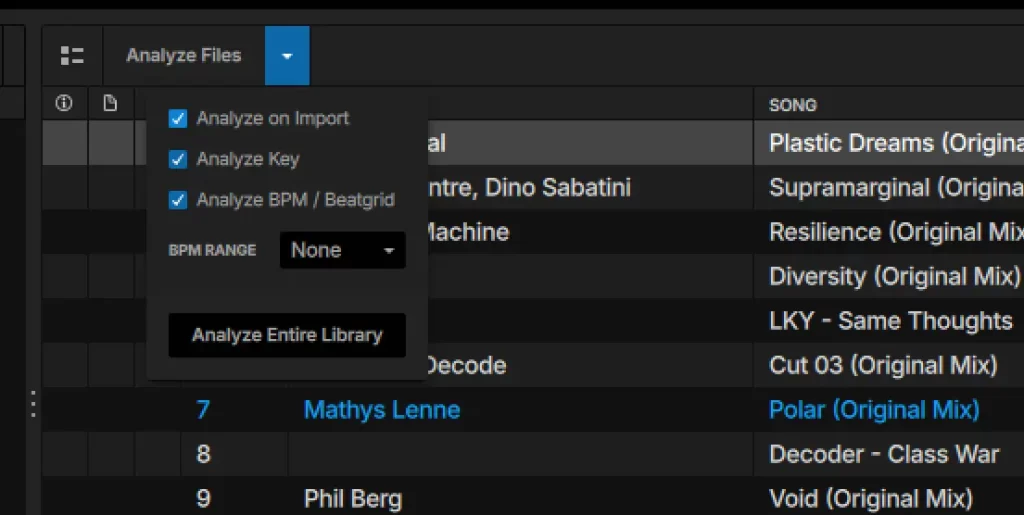
Task: Open the BPM Range dropdown
Action: pyautogui.click(x=342, y=251)
